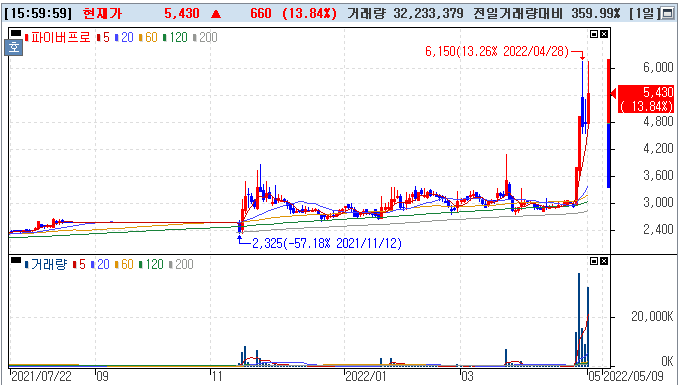The height and width of the screenshot is (385, 679).
Task: Click the 2,325 low annotation
Action: (327, 244)
